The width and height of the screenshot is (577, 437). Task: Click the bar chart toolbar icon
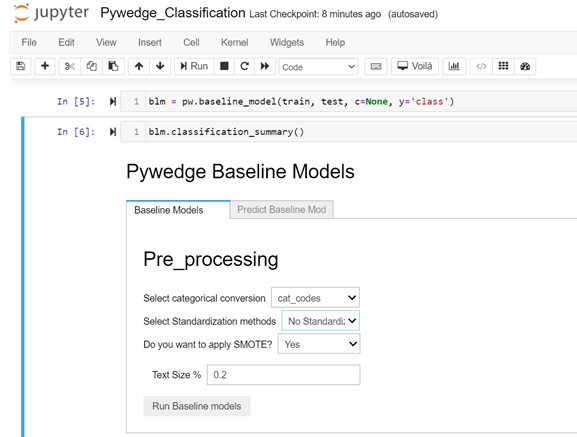[x=454, y=66]
